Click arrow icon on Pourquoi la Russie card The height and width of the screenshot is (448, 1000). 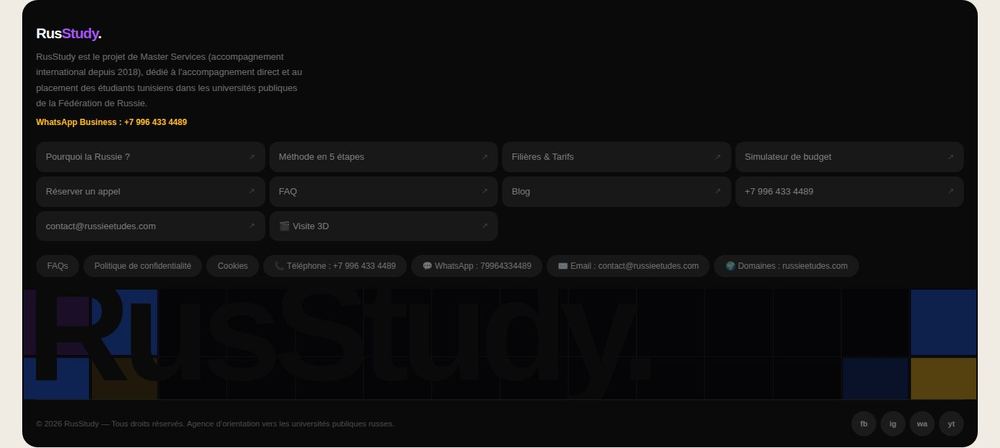(252, 156)
